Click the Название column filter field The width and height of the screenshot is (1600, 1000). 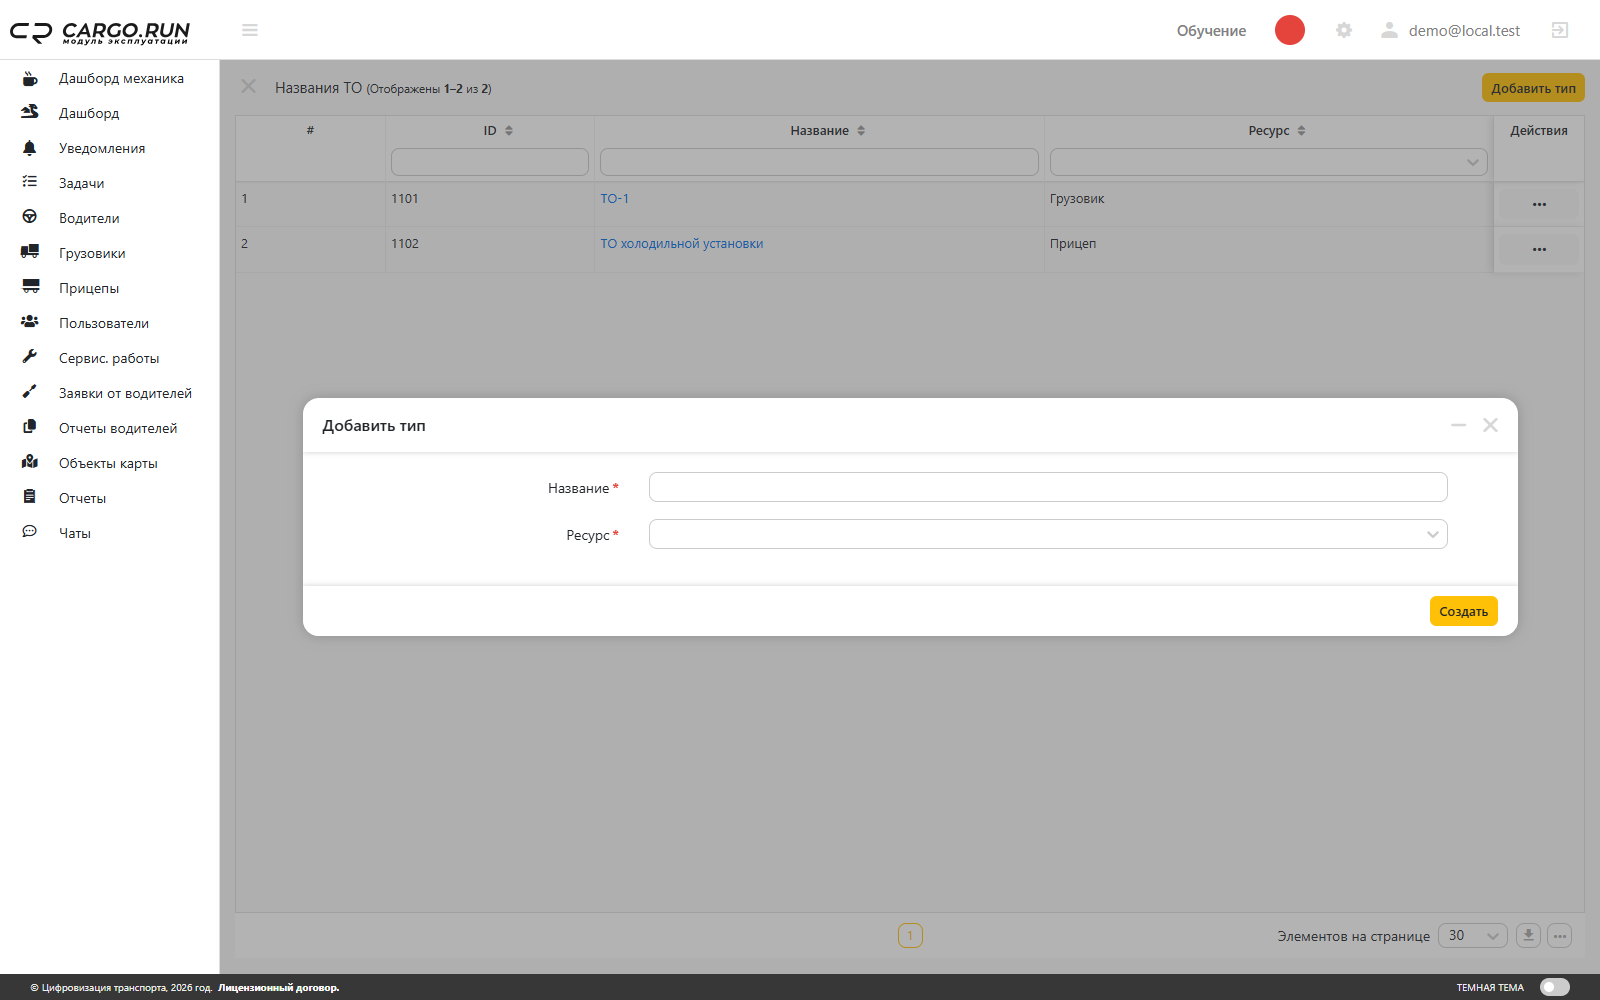pos(819,162)
